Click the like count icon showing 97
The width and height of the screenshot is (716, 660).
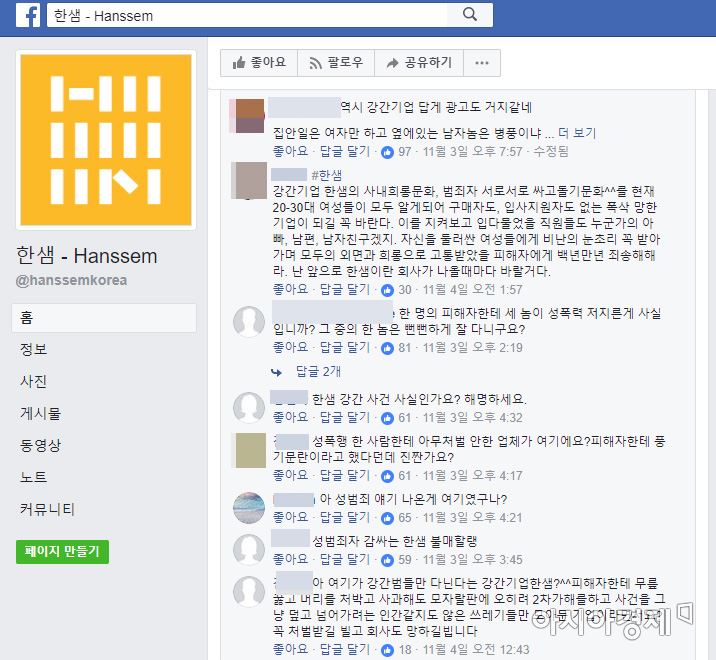pyautogui.click(x=387, y=152)
